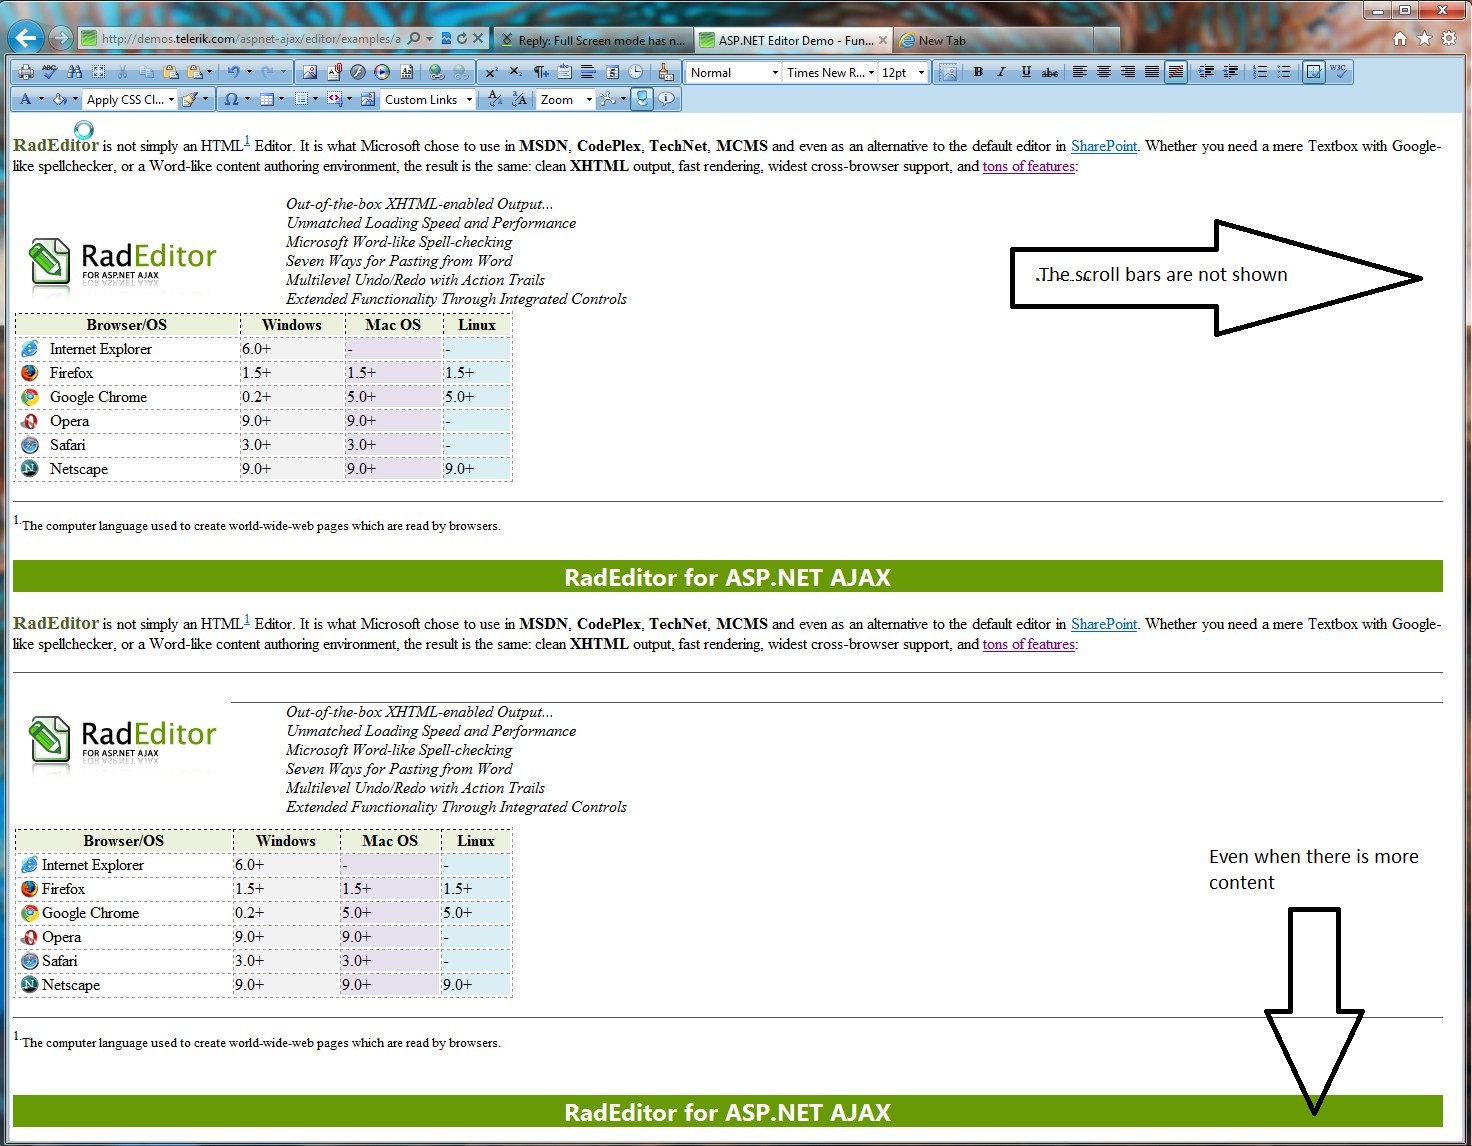This screenshot has width=1472, height=1146.
Task: Click the font color A swatch
Action: (26, 99)
